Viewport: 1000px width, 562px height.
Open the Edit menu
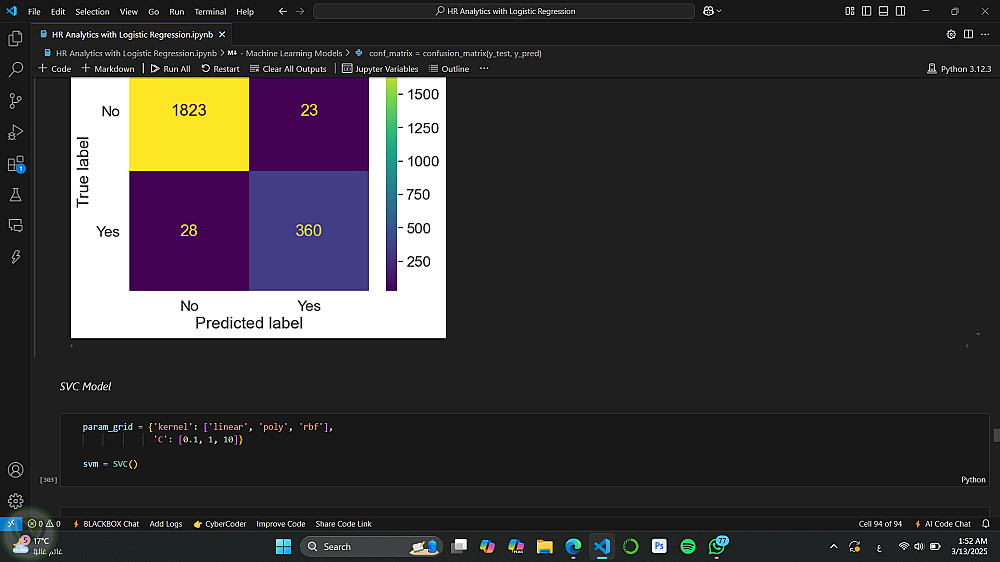pos(58,11)
